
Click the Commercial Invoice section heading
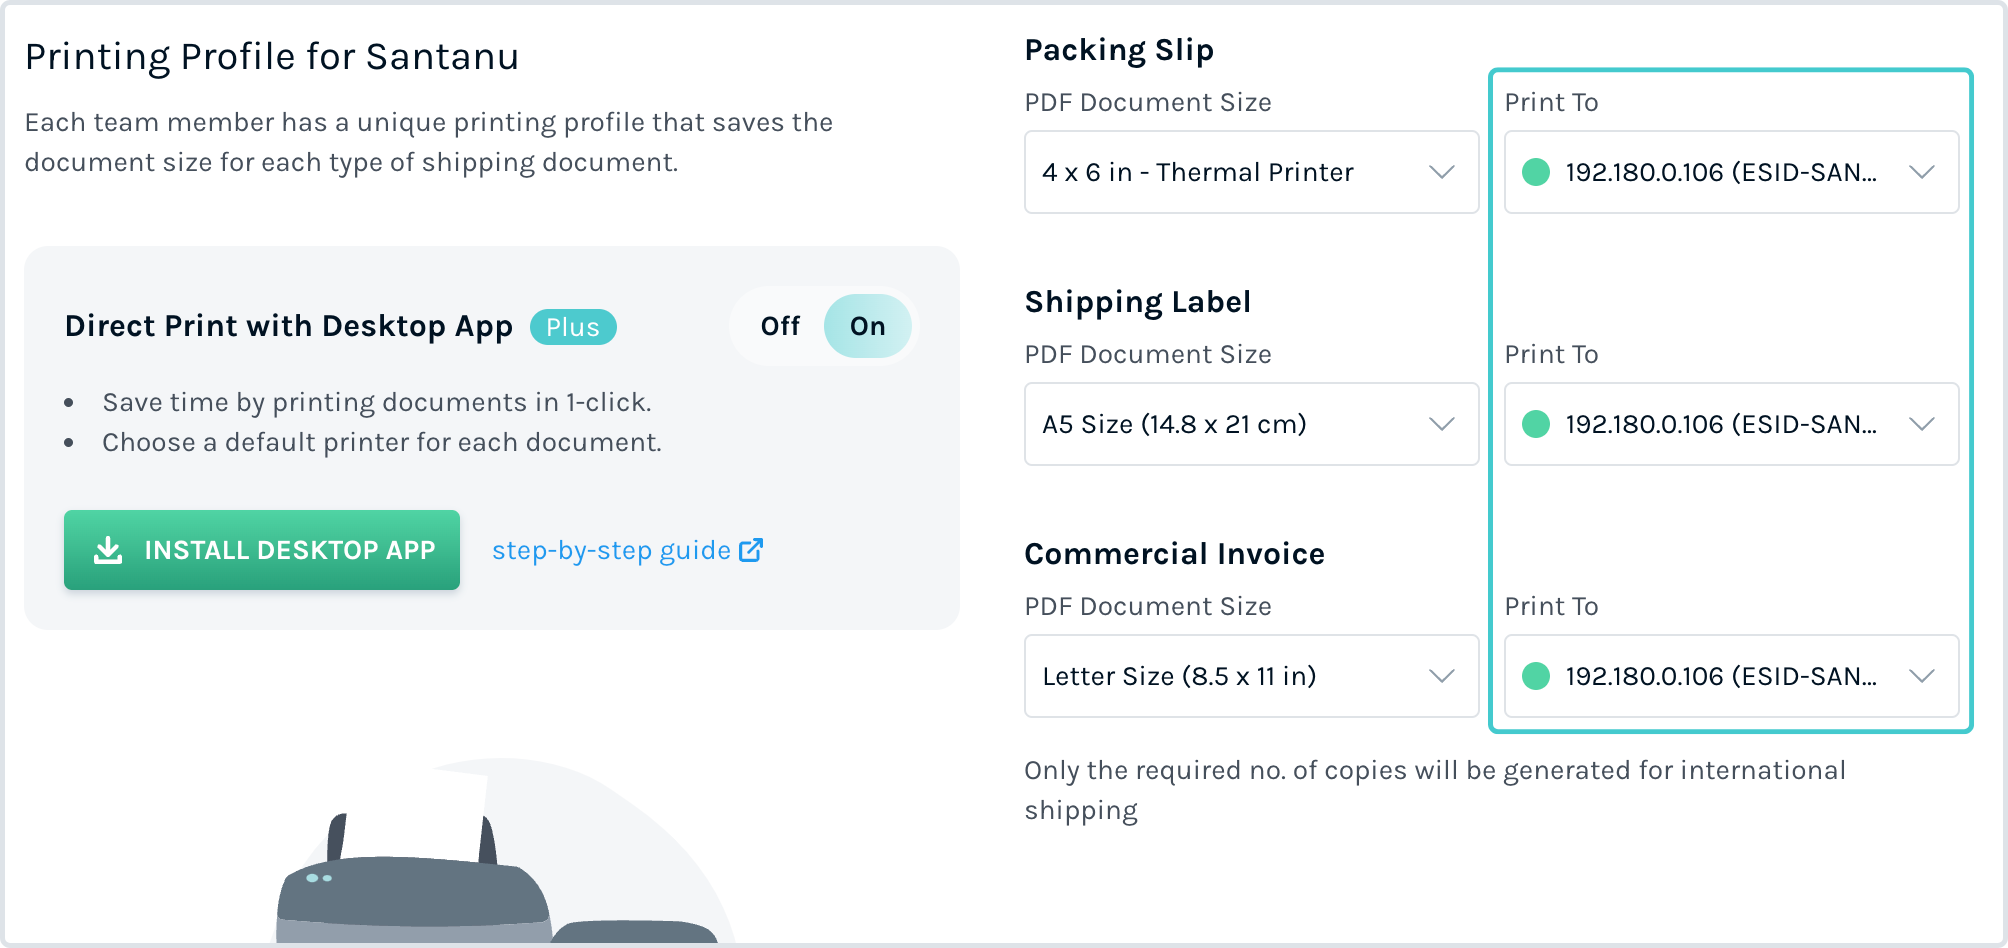(x=1174, y=554)
